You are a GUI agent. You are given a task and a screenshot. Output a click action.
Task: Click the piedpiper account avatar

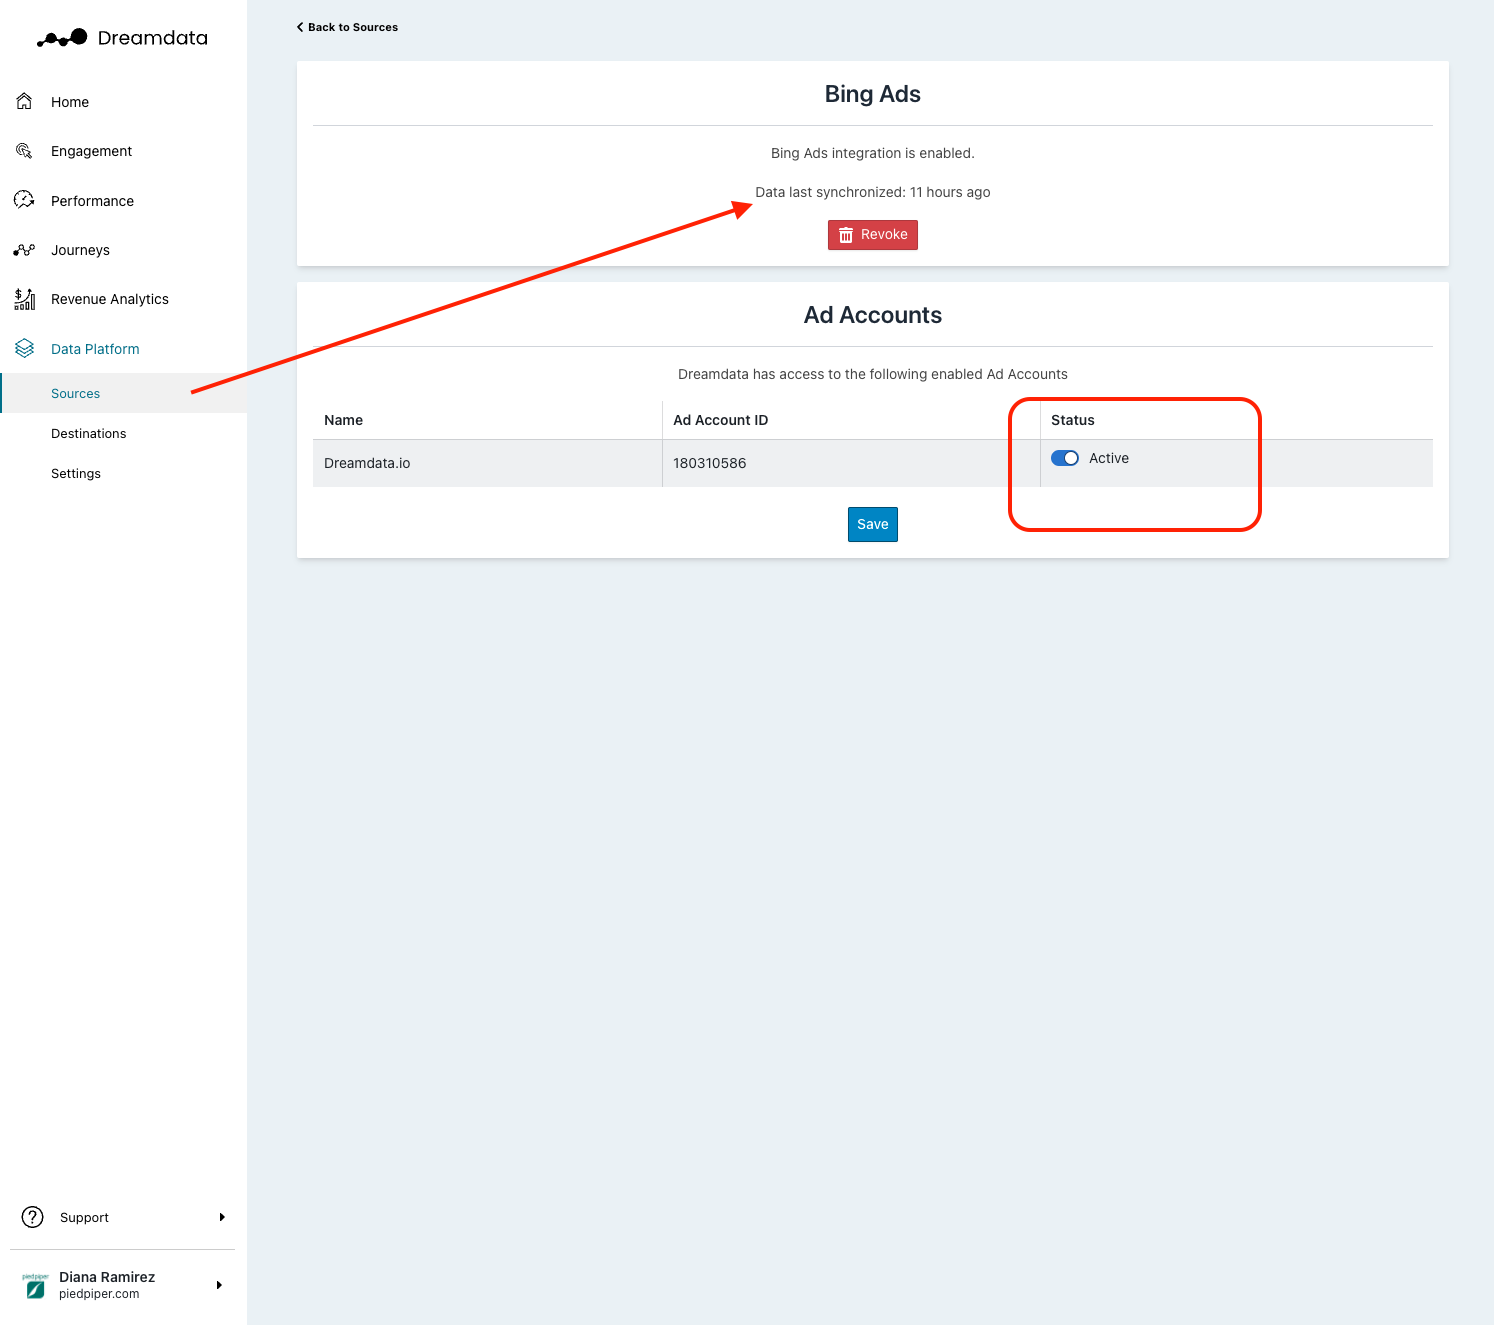point(35,1286)
